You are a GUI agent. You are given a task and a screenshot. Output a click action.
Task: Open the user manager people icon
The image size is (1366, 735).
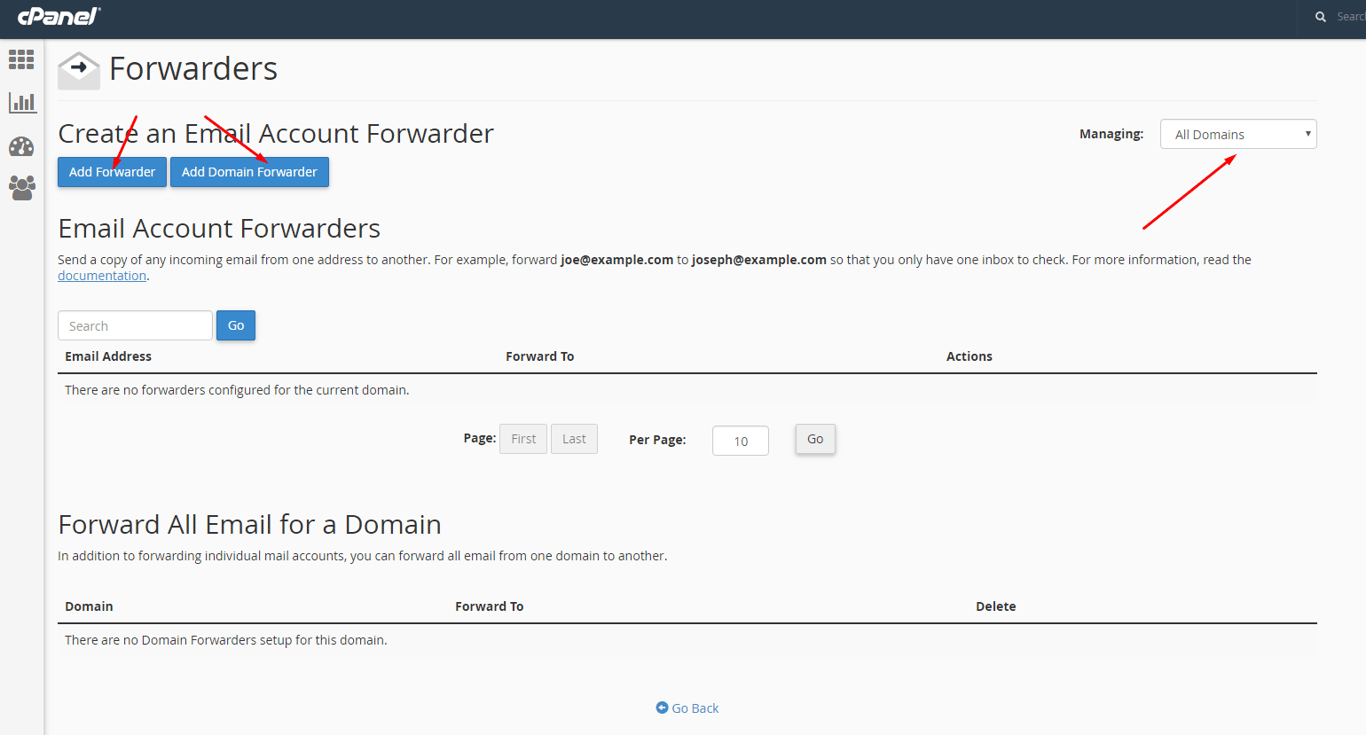pos(21,187)
